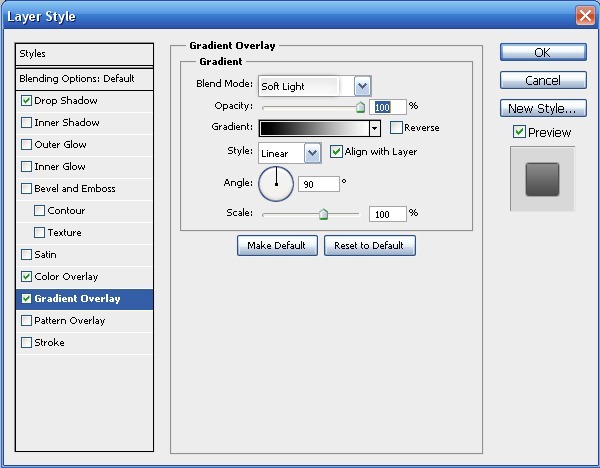Click the Angle value input field
600x468 pixels.
tap(318, 184)
